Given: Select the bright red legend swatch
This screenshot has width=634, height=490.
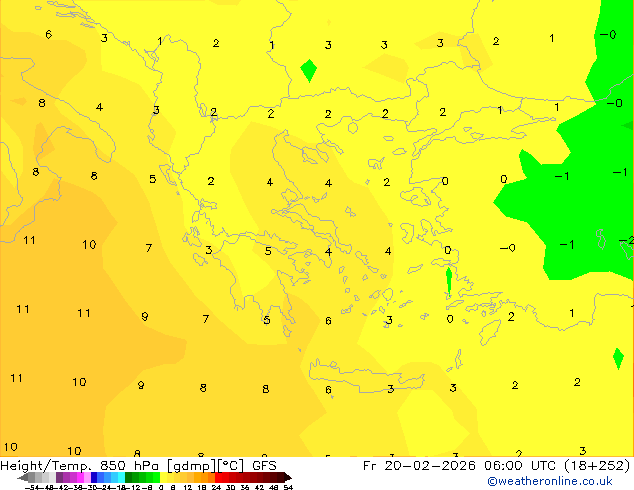Looking at the screenshot, I should [218, 477].
